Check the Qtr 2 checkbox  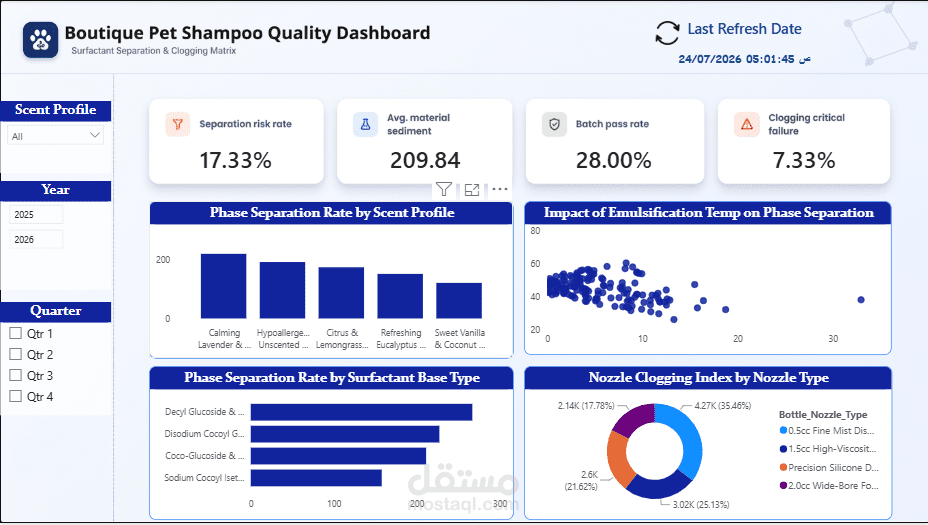pos(15,355)
